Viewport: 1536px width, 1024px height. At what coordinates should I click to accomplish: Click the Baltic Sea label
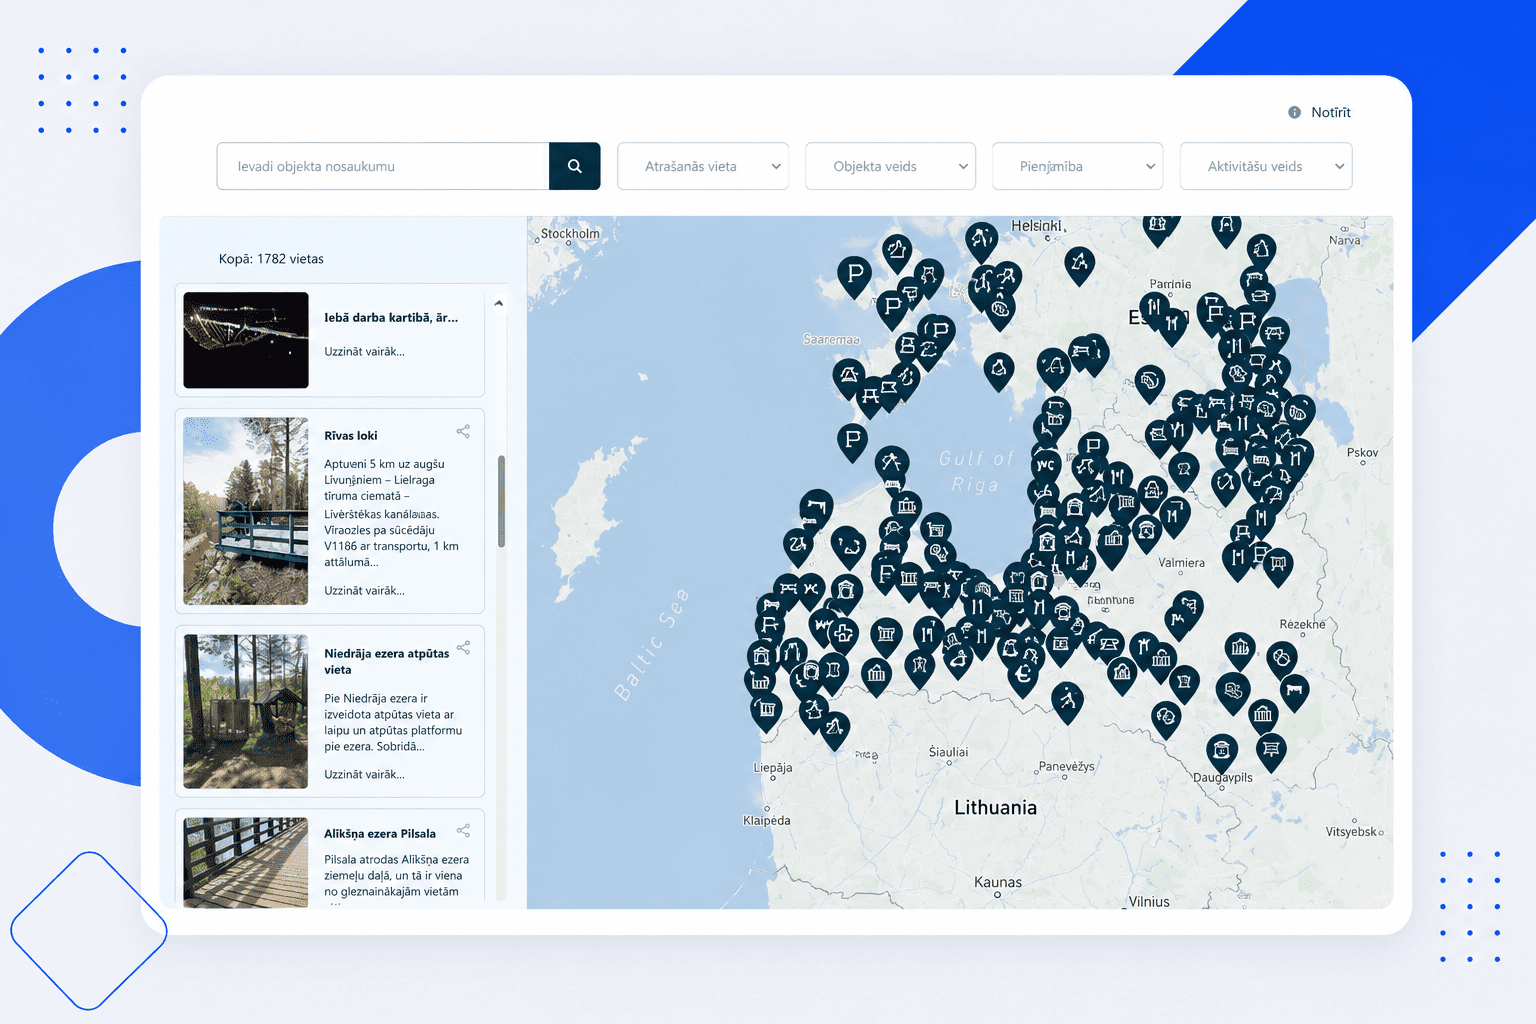click(x=651, y=645)
